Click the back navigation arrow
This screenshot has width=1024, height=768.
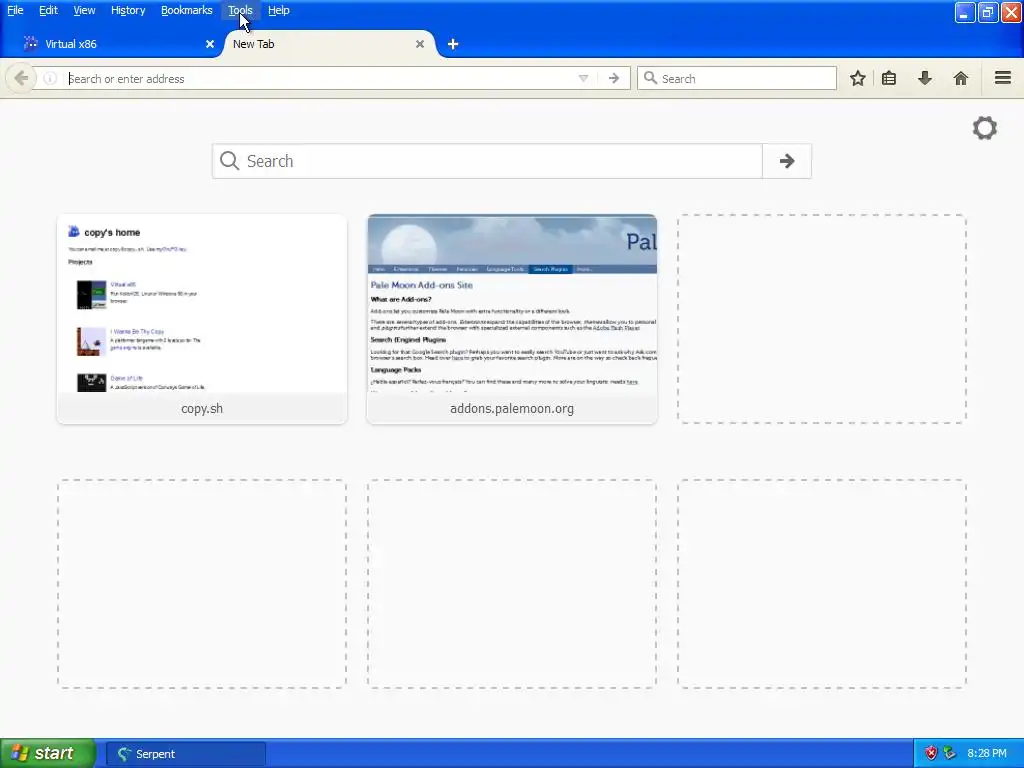(21, 78)
